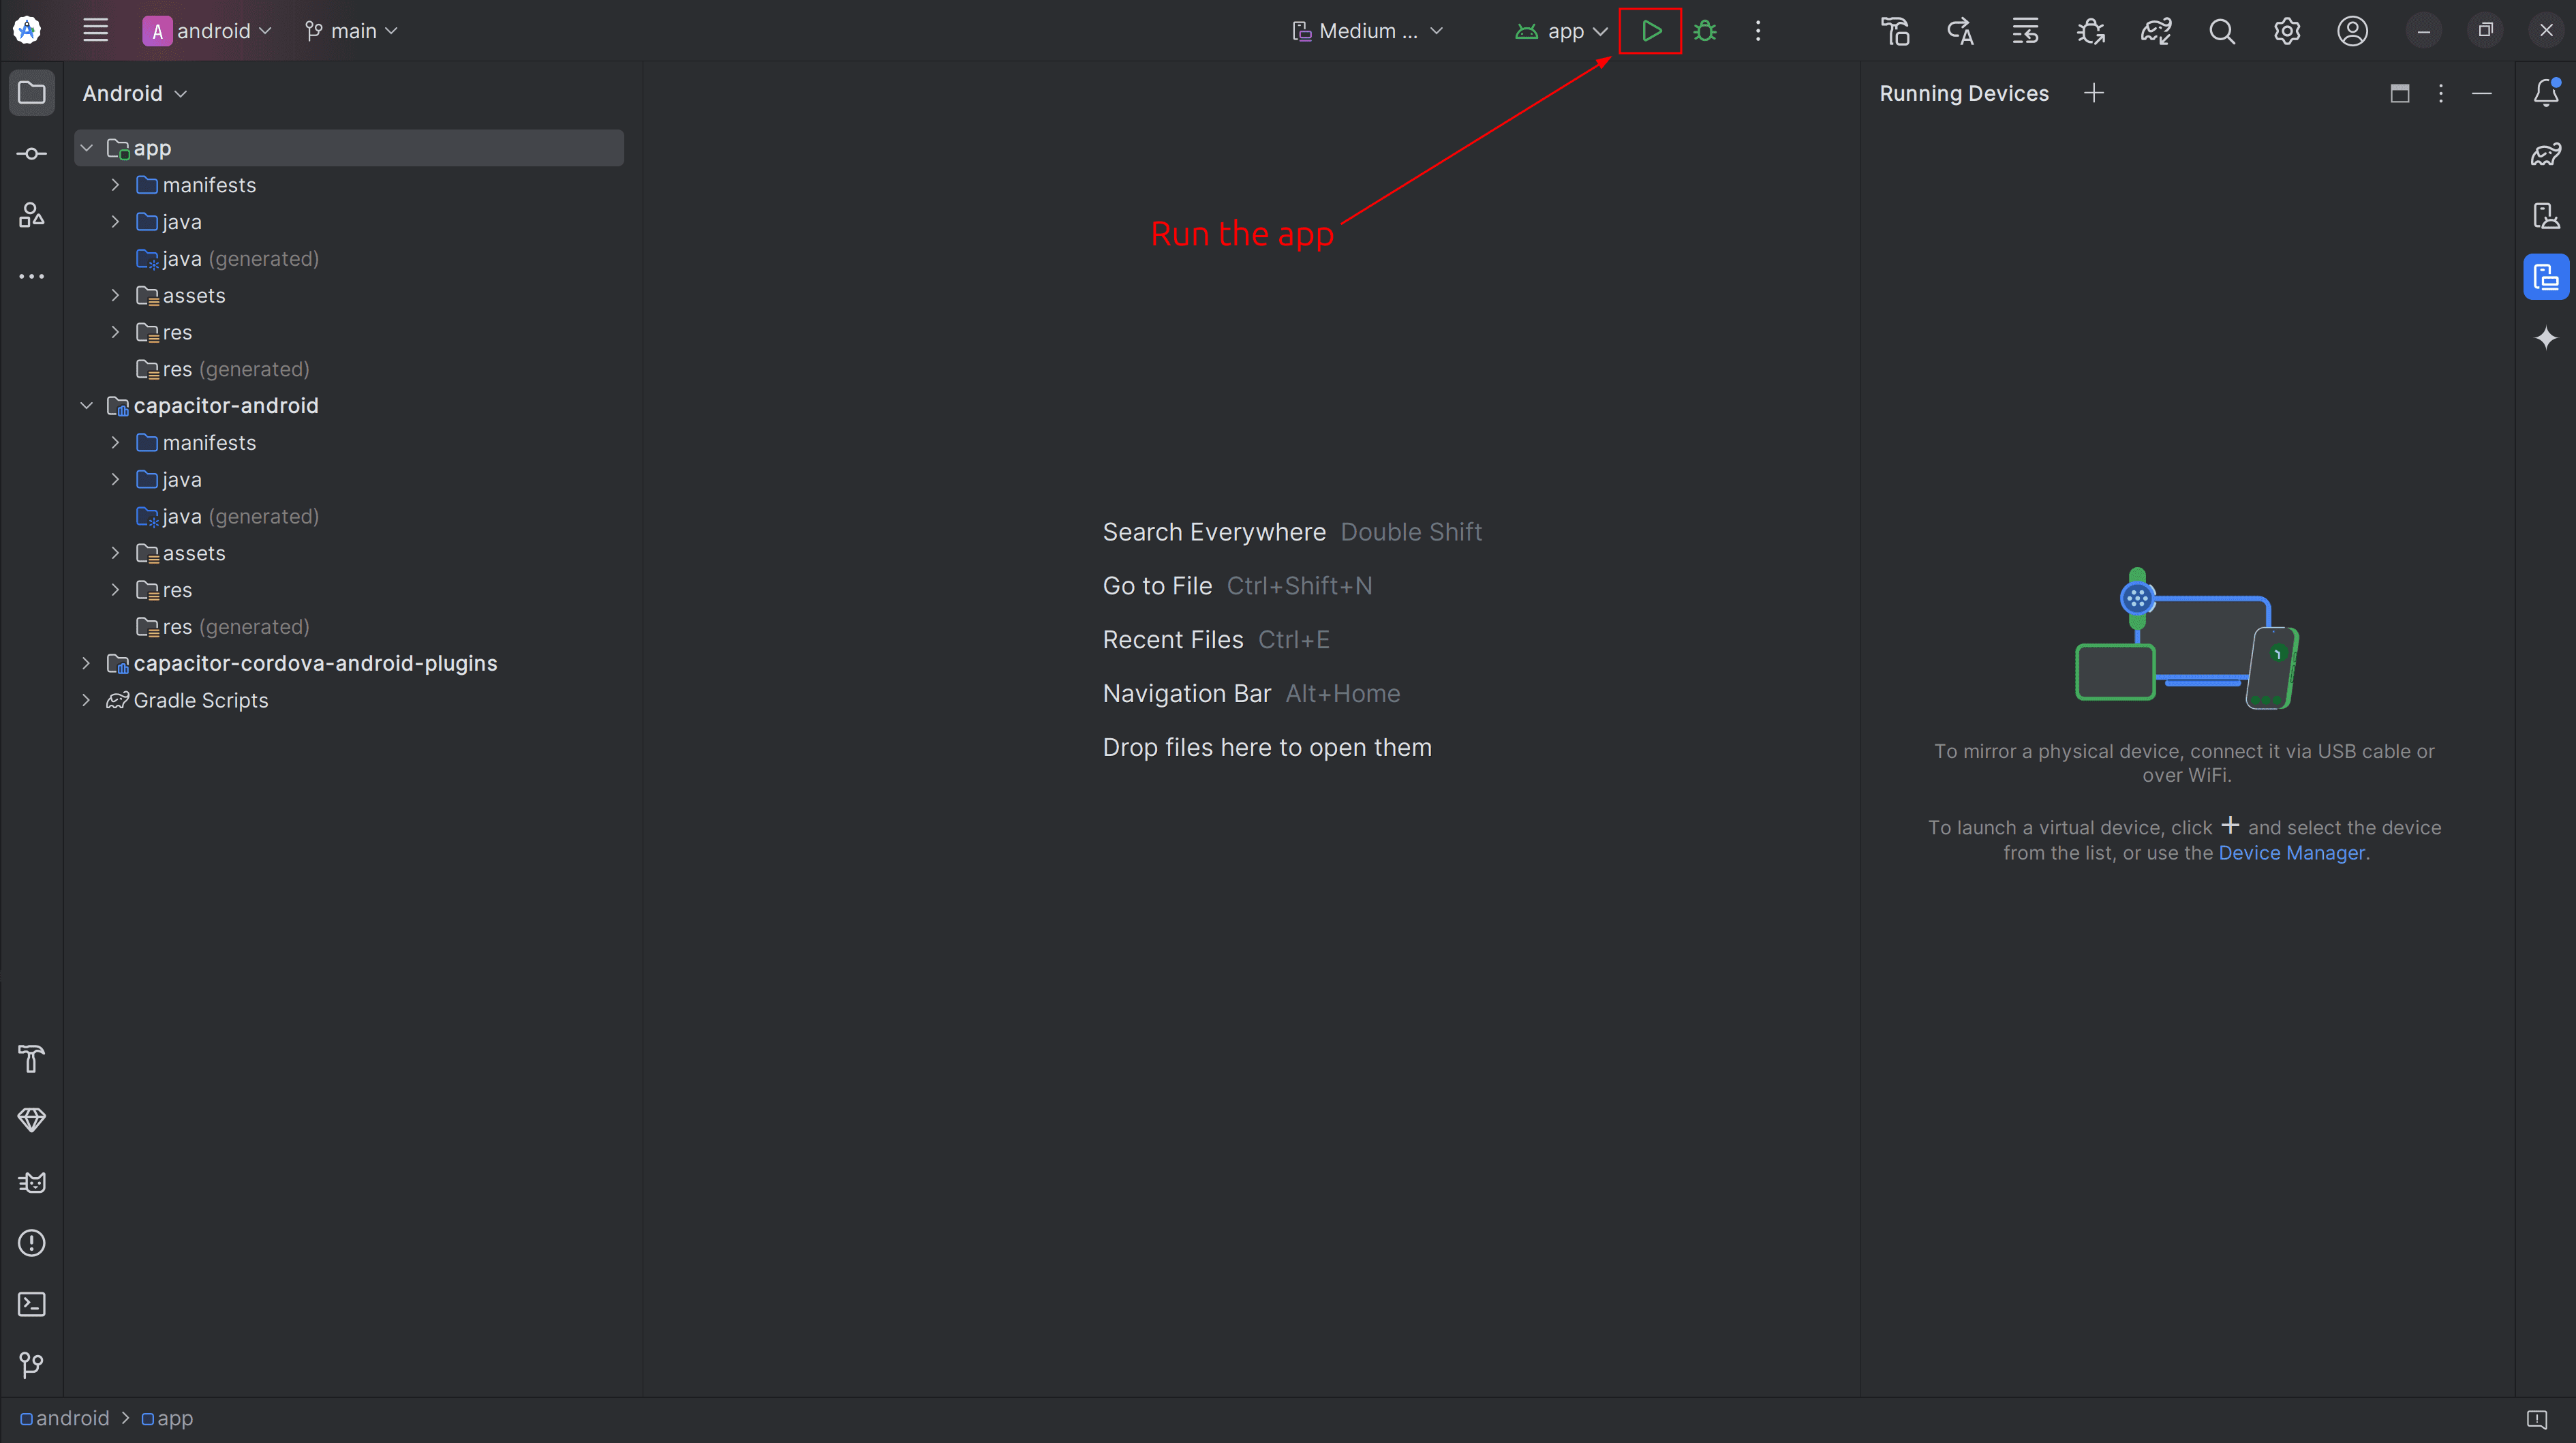2576x1443 pixels.
Task: Click the plus button to add a device
Action: point(2093,93)
